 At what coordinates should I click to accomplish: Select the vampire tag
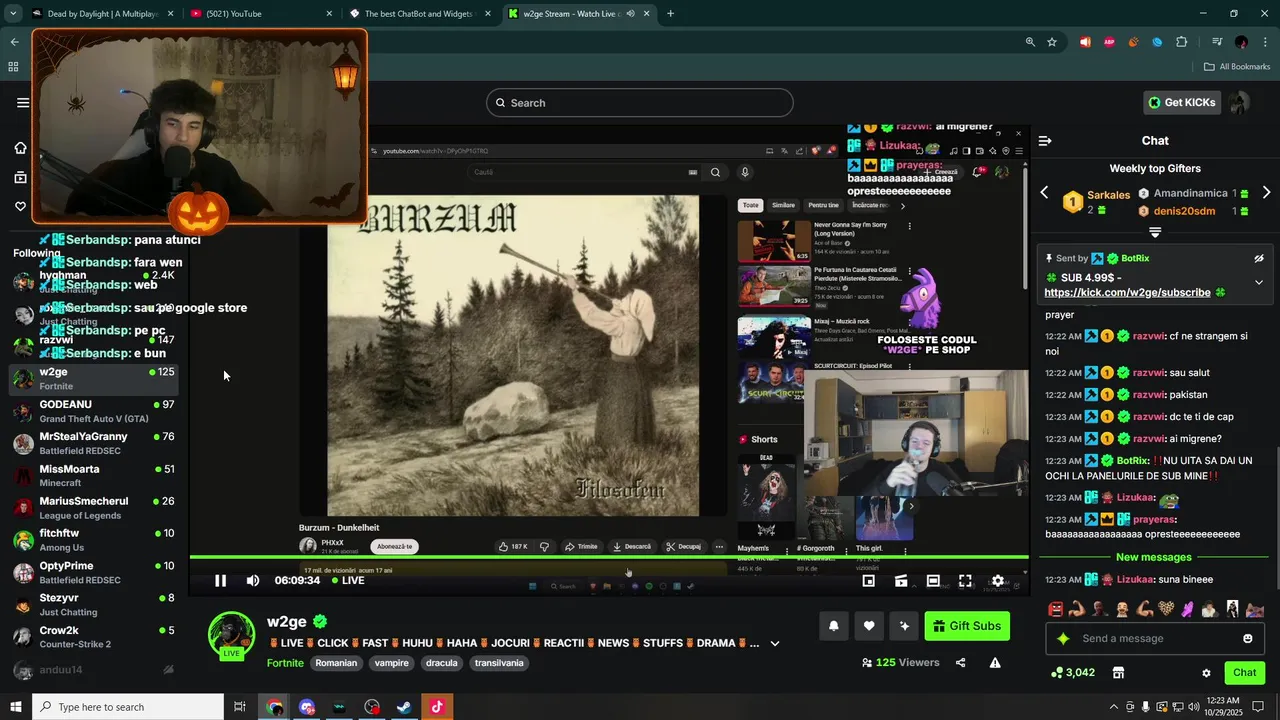tap(391, 663)
